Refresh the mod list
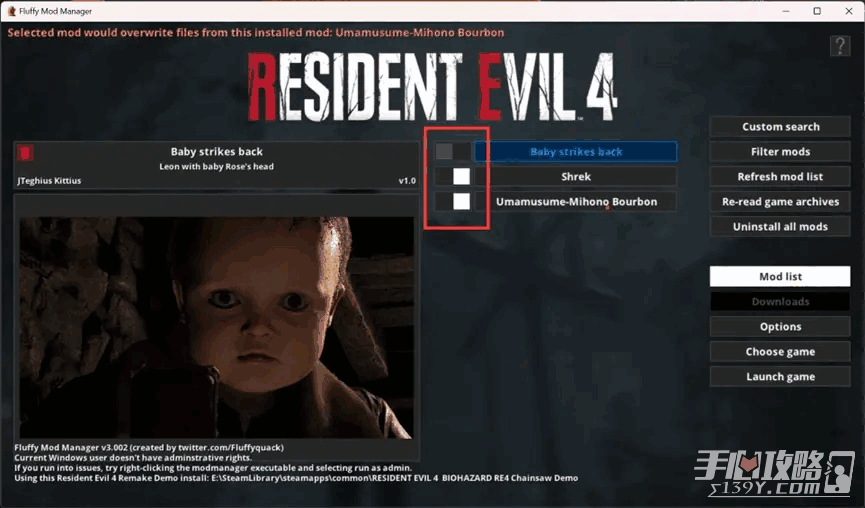The height and width of the screenshot is (508, 865). (x=780, y=177)
